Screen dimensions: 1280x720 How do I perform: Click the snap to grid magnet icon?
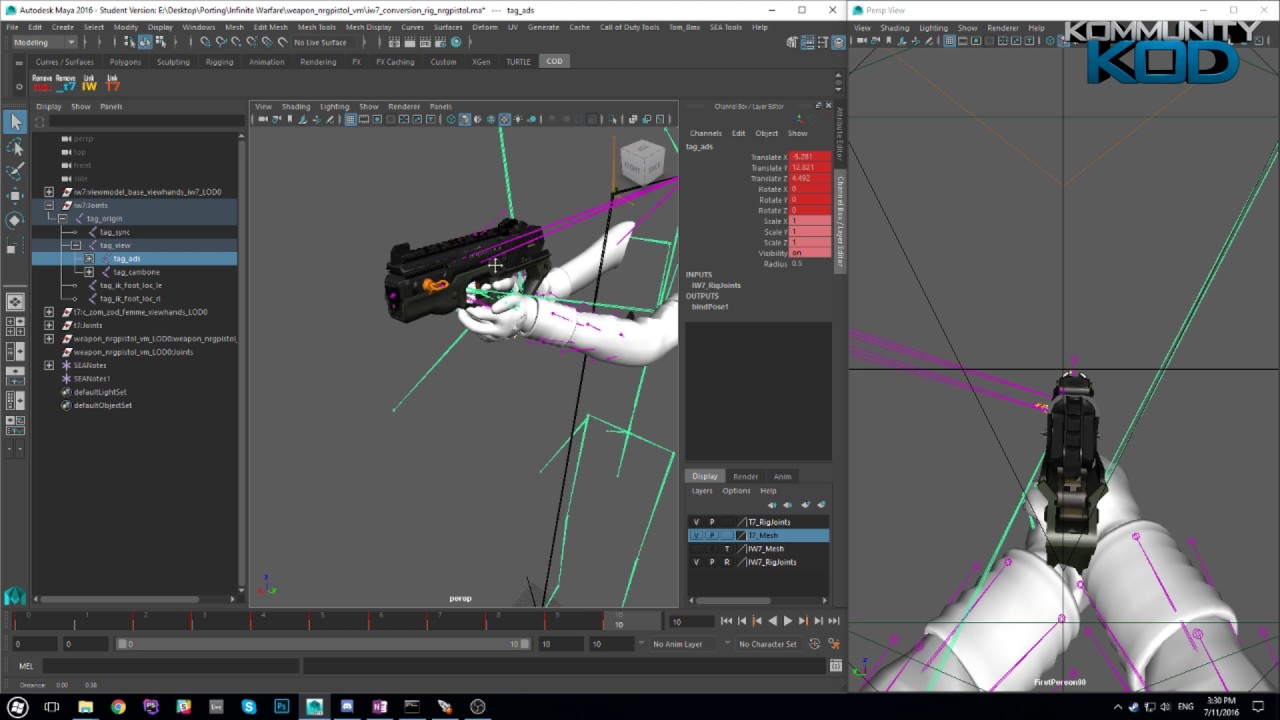pos(205,42)
